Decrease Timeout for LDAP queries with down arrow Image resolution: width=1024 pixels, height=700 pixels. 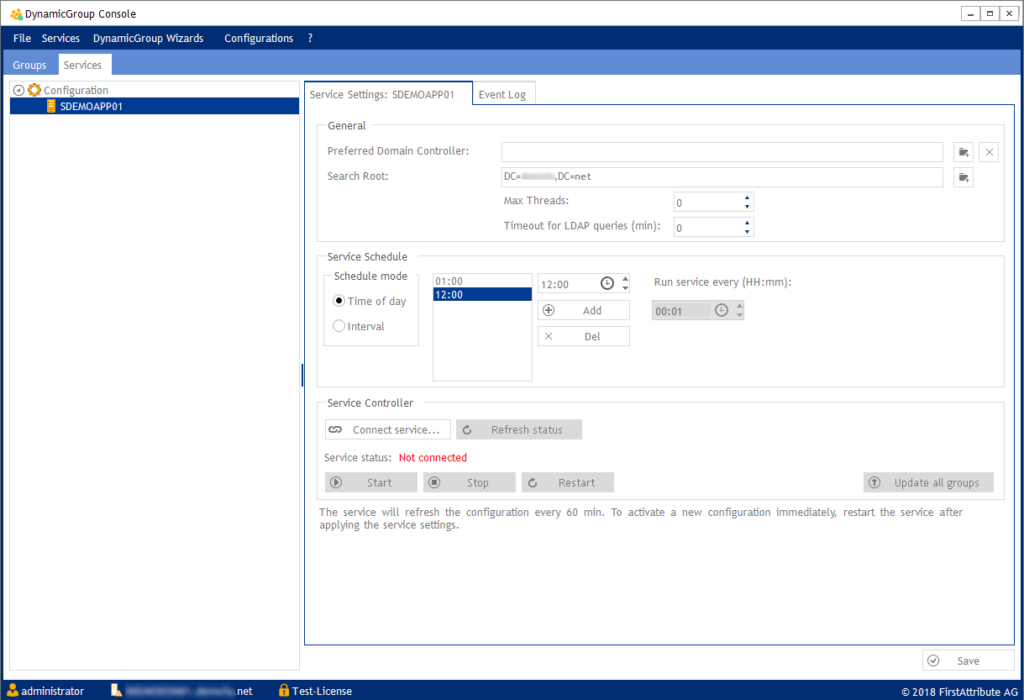click(x=746, y=230)
